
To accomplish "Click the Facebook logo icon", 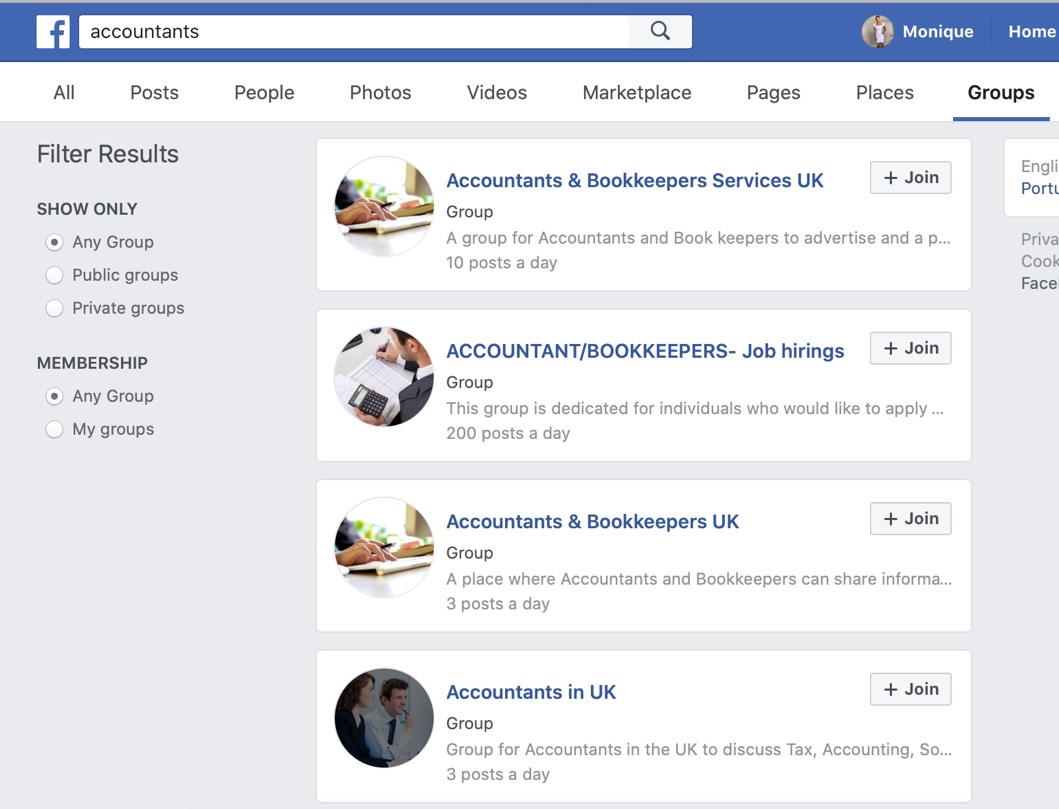I will coord(53,32).
